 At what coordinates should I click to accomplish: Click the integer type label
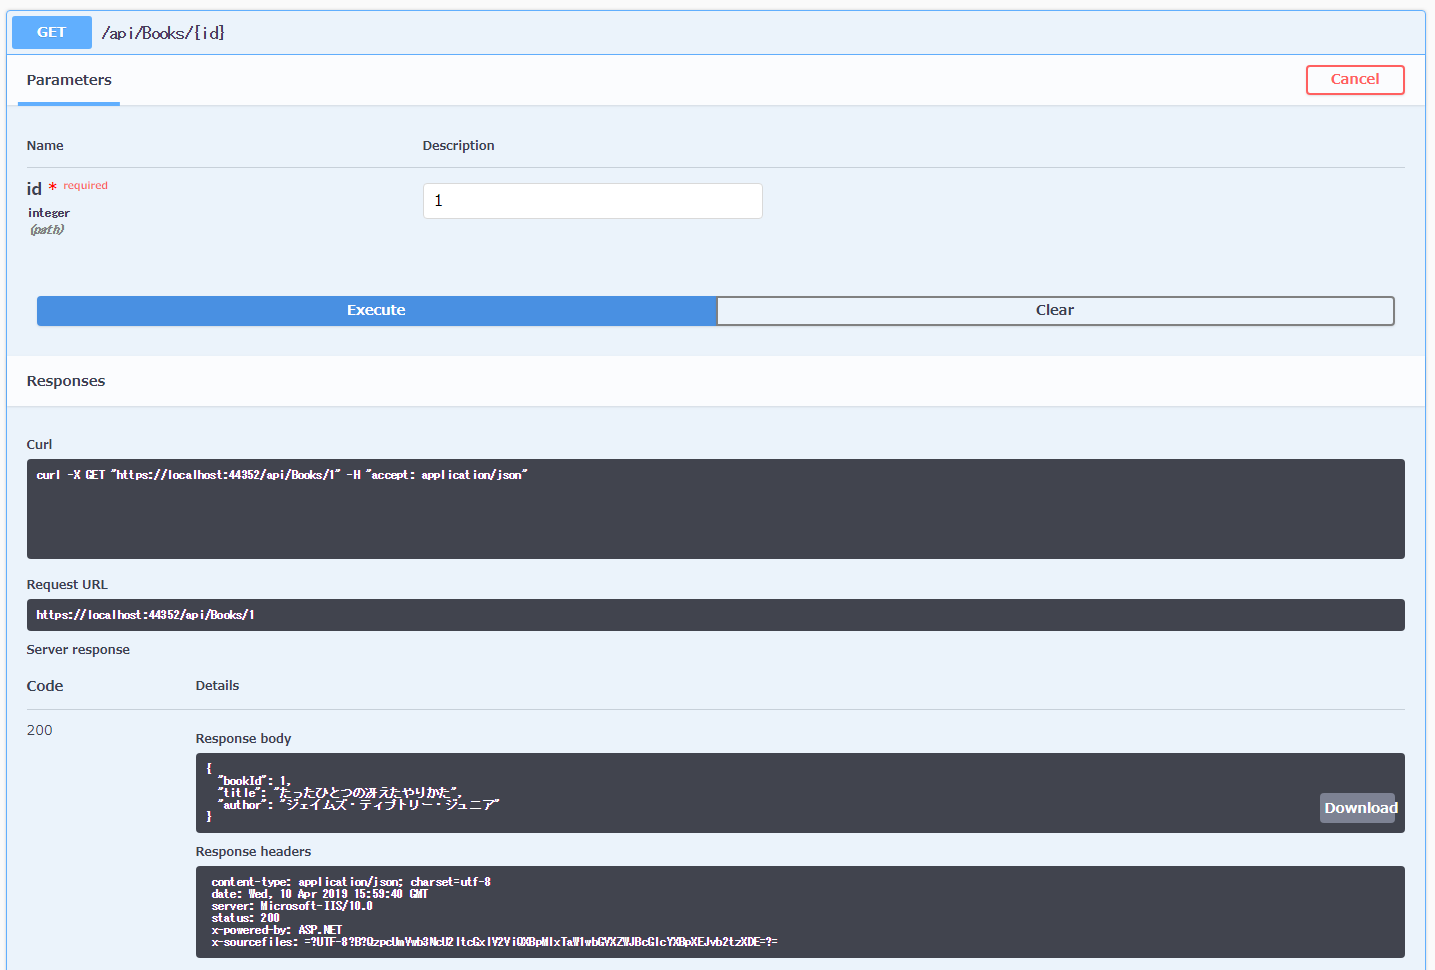pos(49,213)
